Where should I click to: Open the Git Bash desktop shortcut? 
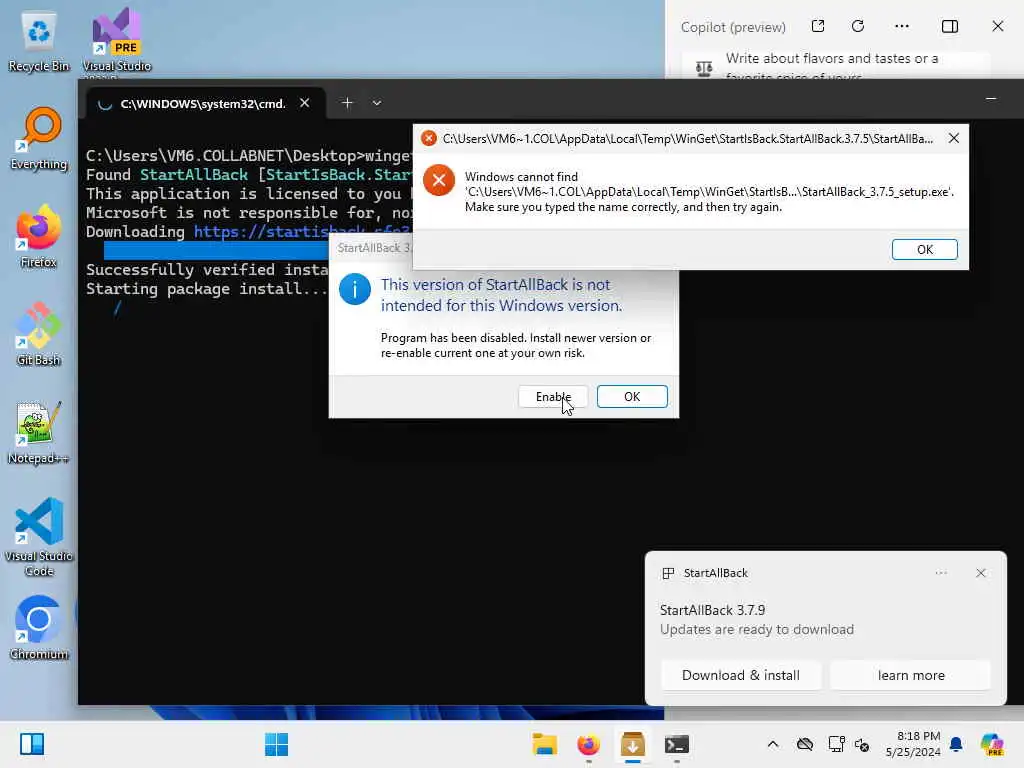click(x=39, y=335)
